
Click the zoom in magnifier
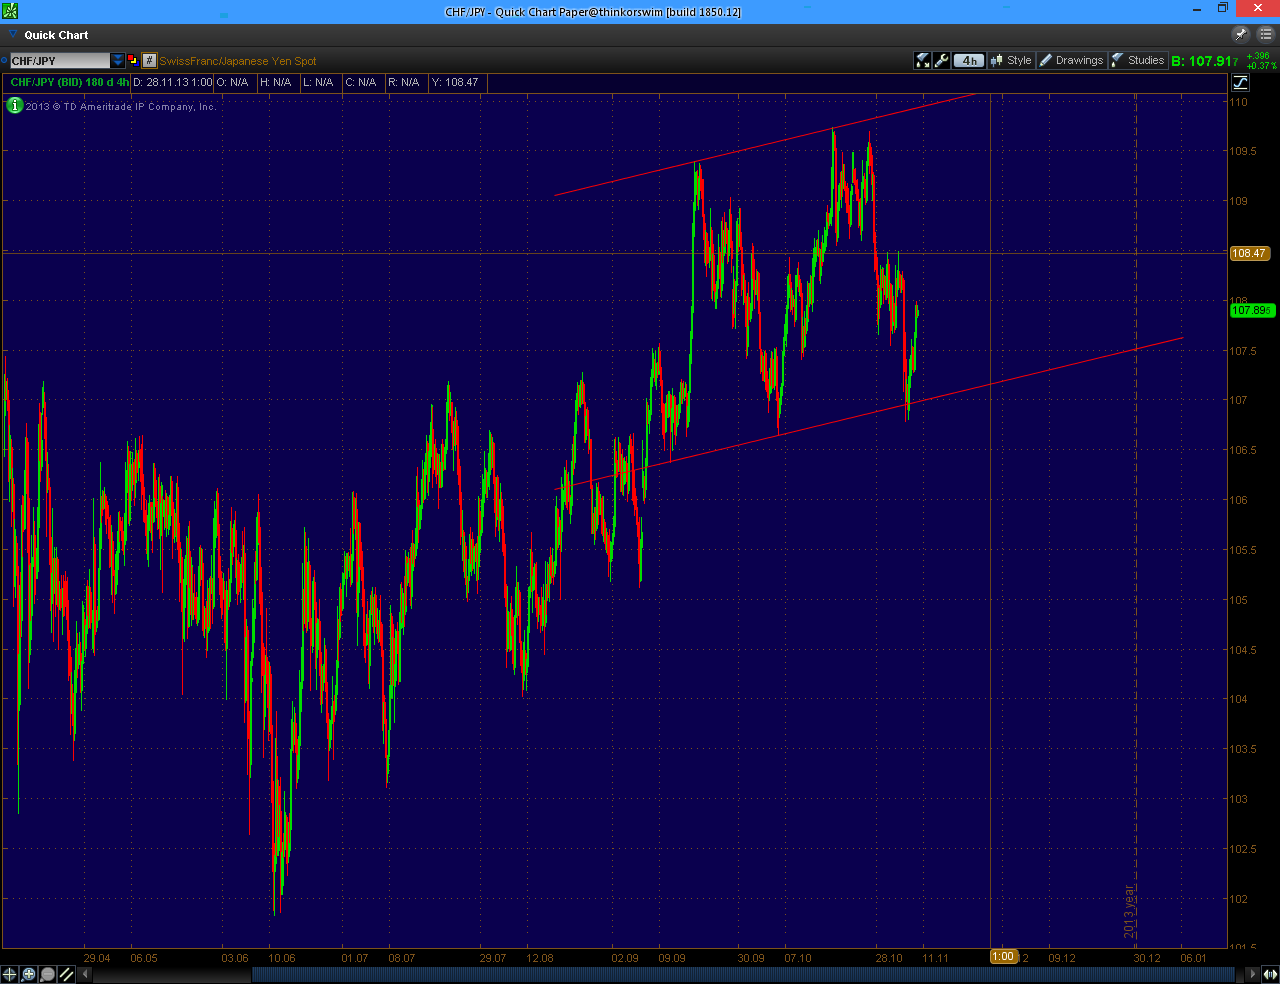point(29,974)
